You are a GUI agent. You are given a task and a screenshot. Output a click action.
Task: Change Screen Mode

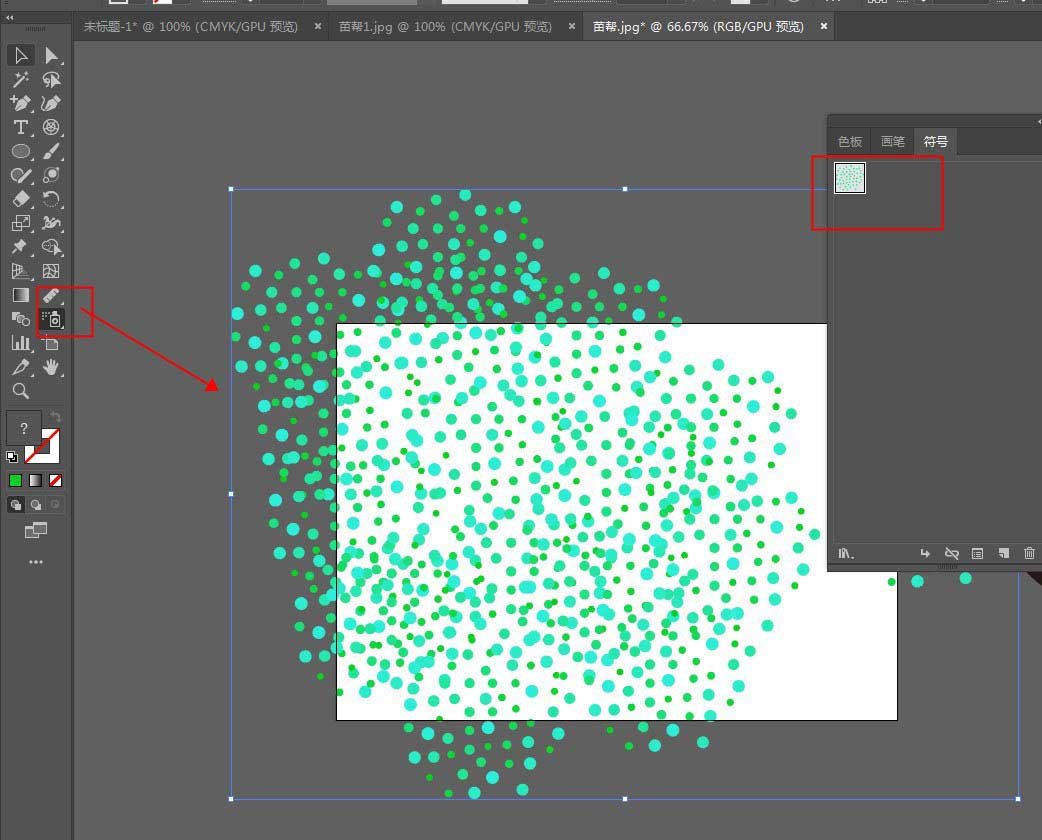click(x=35, y=530)
